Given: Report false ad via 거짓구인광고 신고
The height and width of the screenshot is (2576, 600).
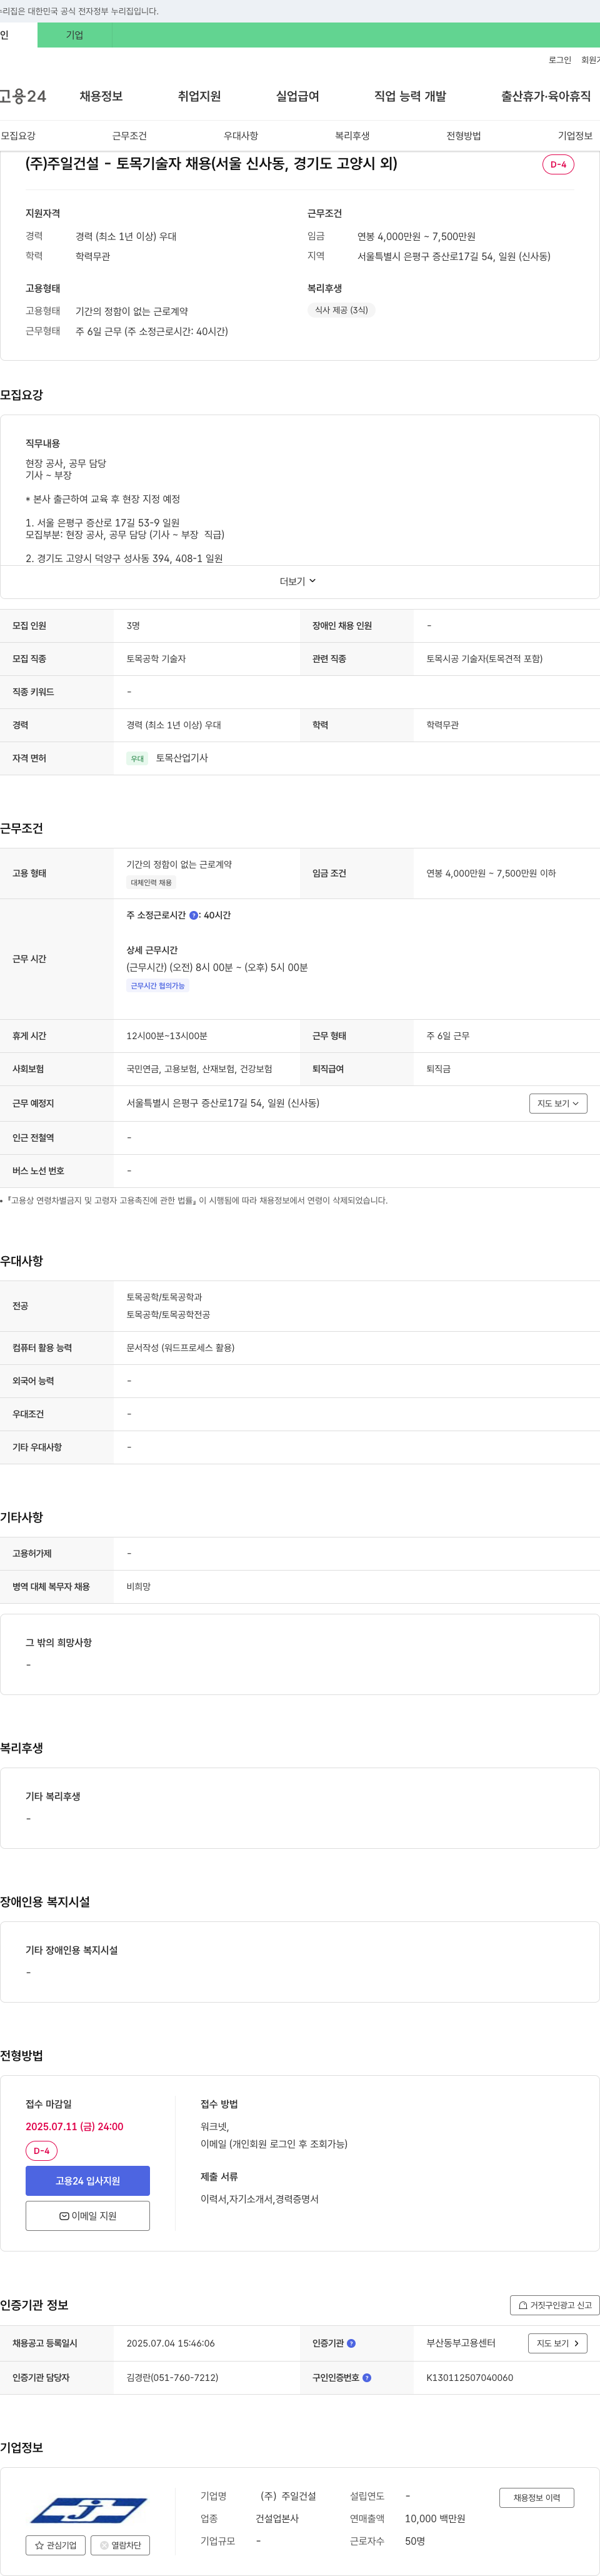Looking at the screenshot, I should [555, 2305].
